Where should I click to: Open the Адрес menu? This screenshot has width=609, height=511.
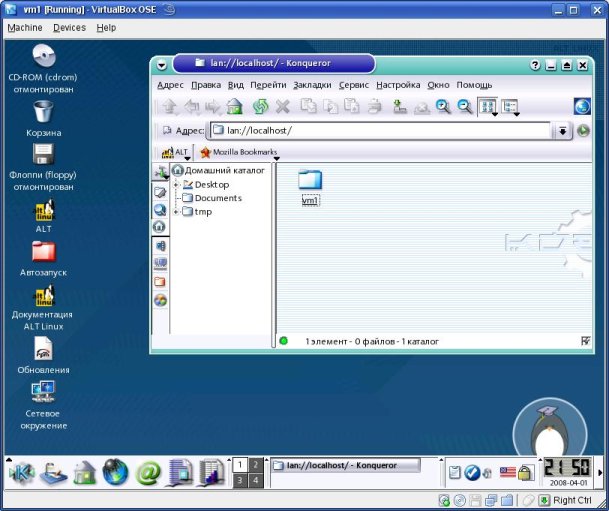170,85
